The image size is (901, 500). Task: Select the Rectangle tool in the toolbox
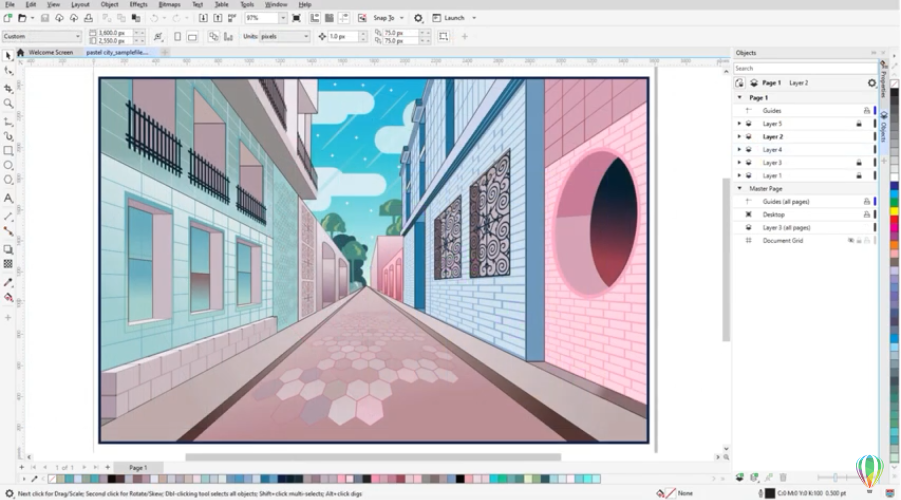[x=8, y=151]
